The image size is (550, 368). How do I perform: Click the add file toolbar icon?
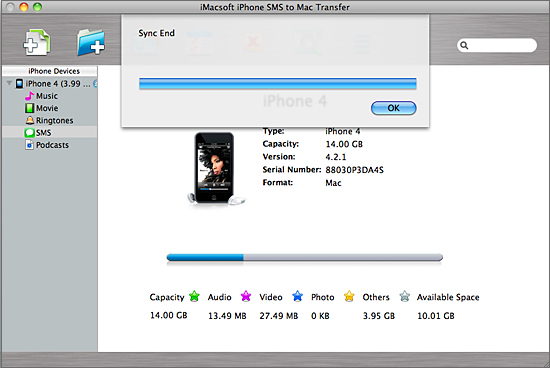37,43
